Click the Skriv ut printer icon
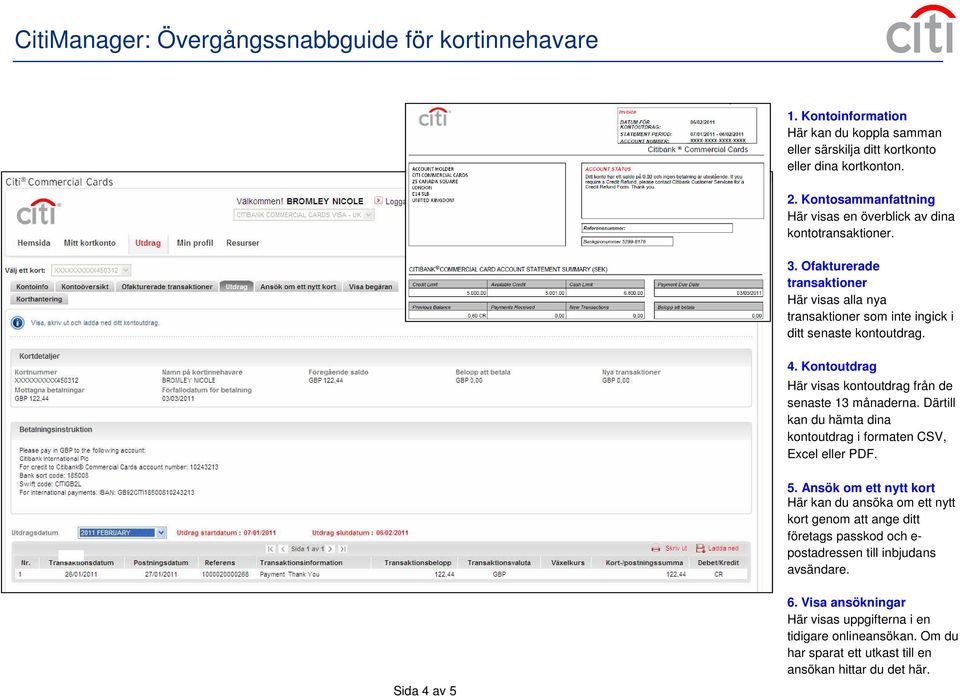960x696 pixels. click(x=656, y=548)
